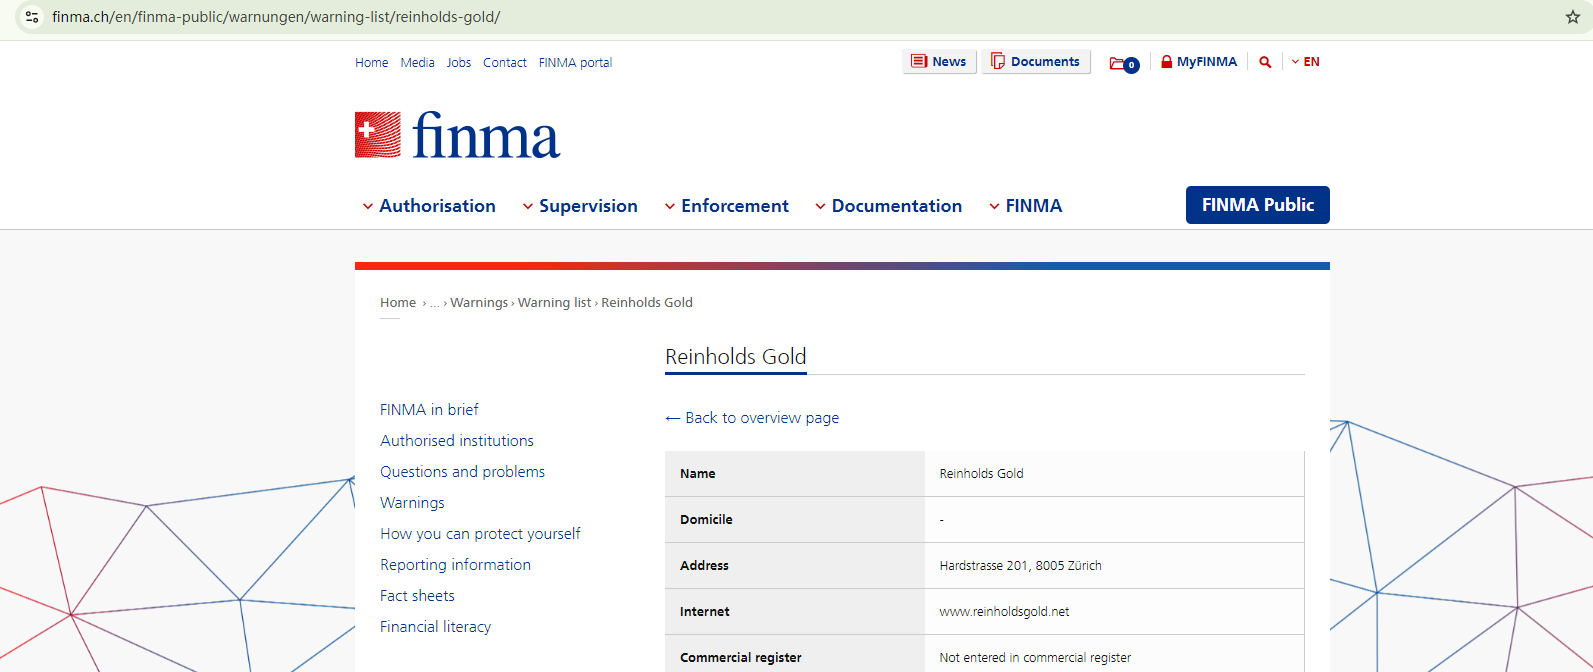Open the EN language dropdown
The height and width of the screenshot is (672, 1593).
click(x=1305, y=62)
